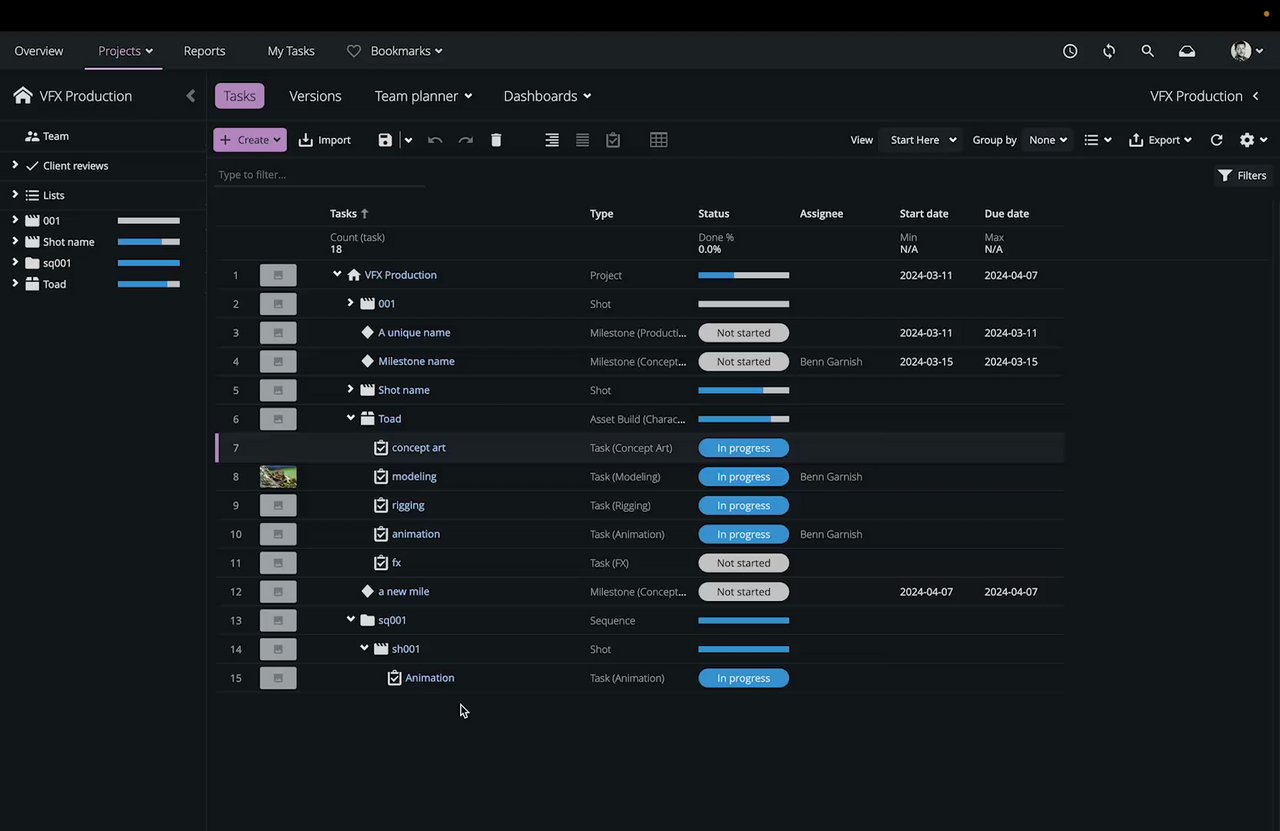Open the View Start Here dropdown
The width and height of the screenshot is (1280, 831).
point(922,140)
